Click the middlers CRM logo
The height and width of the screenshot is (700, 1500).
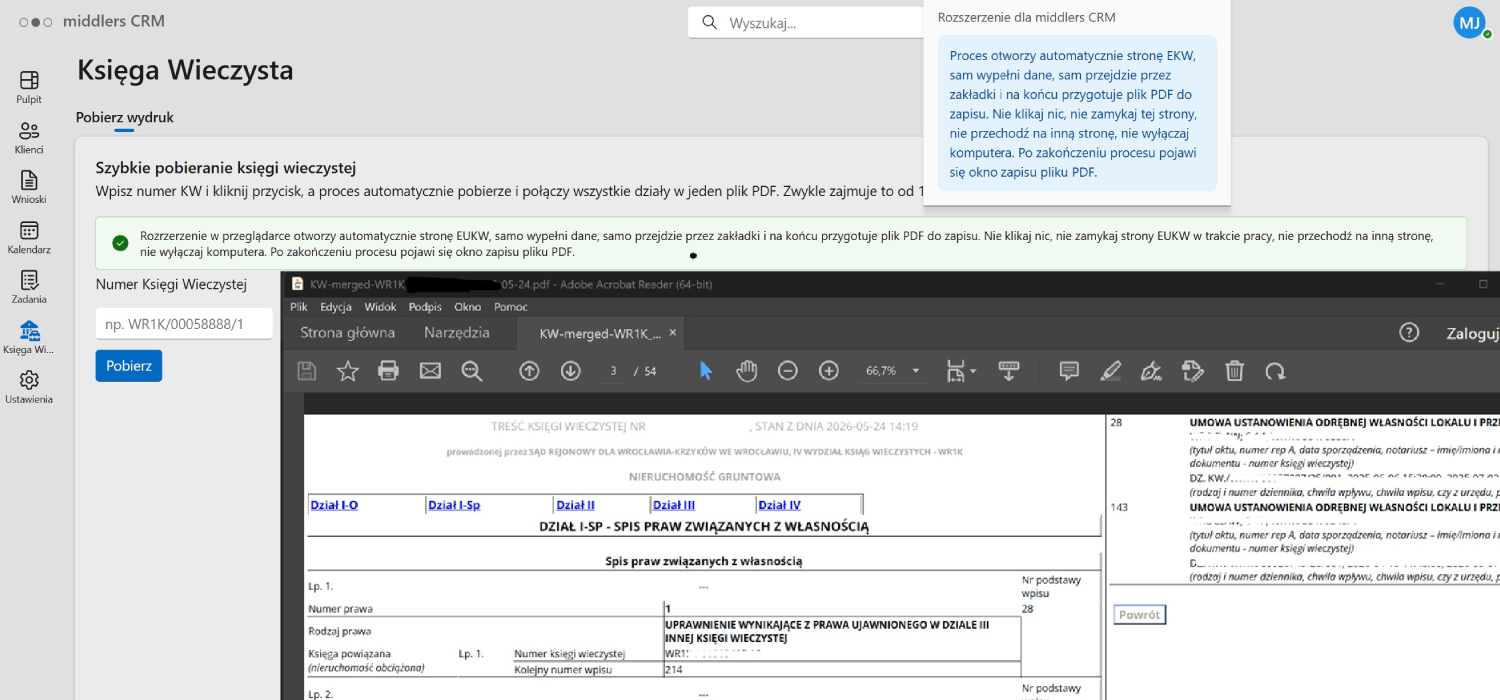[x=92, y=21]
